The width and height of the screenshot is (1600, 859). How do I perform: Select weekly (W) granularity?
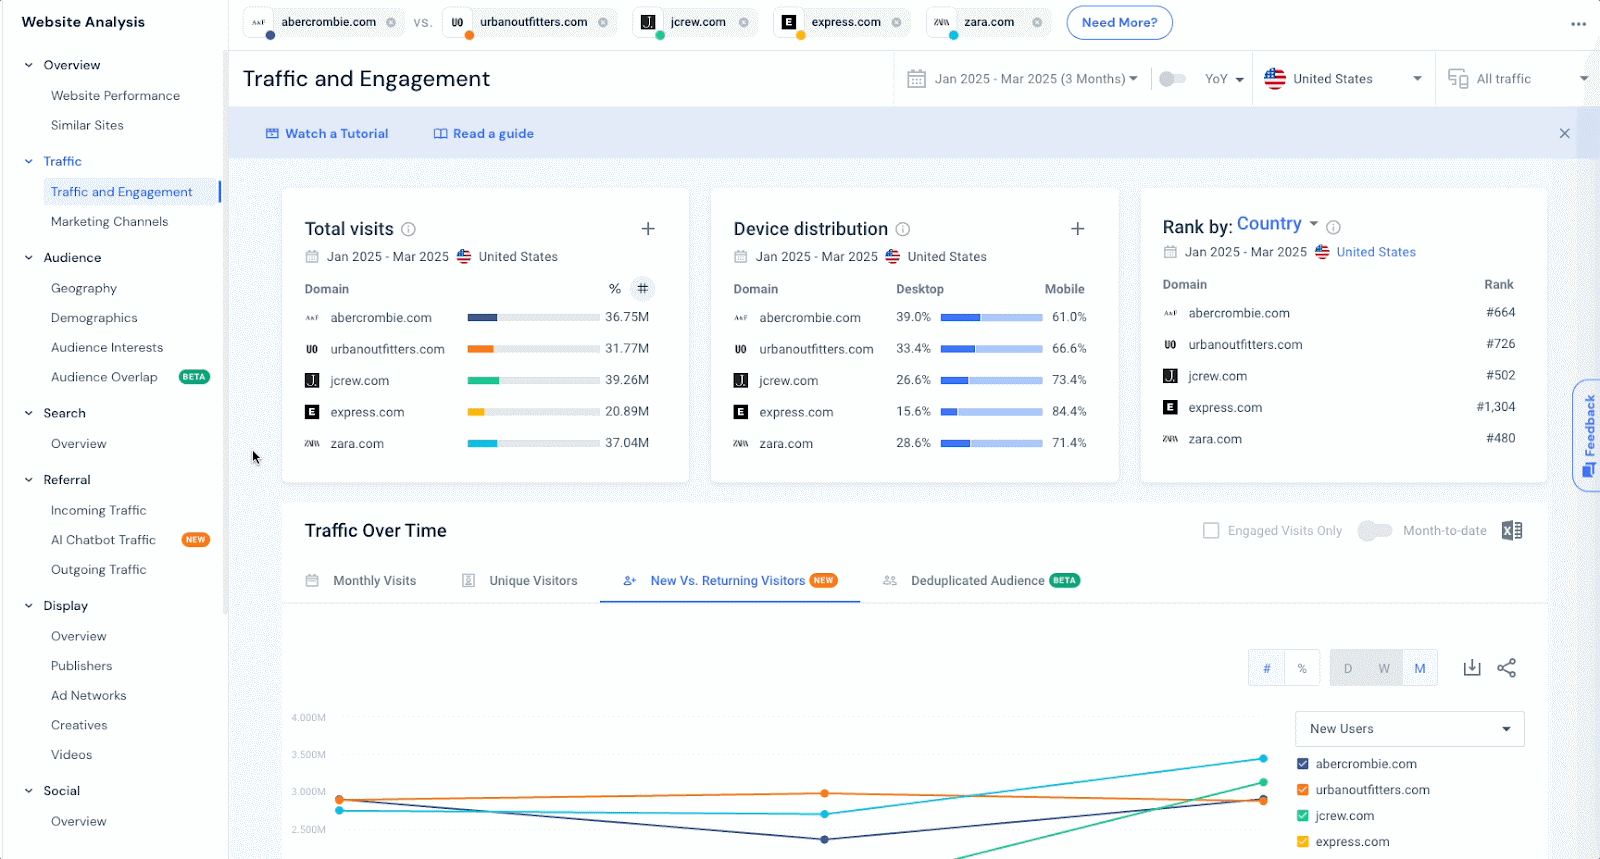[x=1384, y=668]
